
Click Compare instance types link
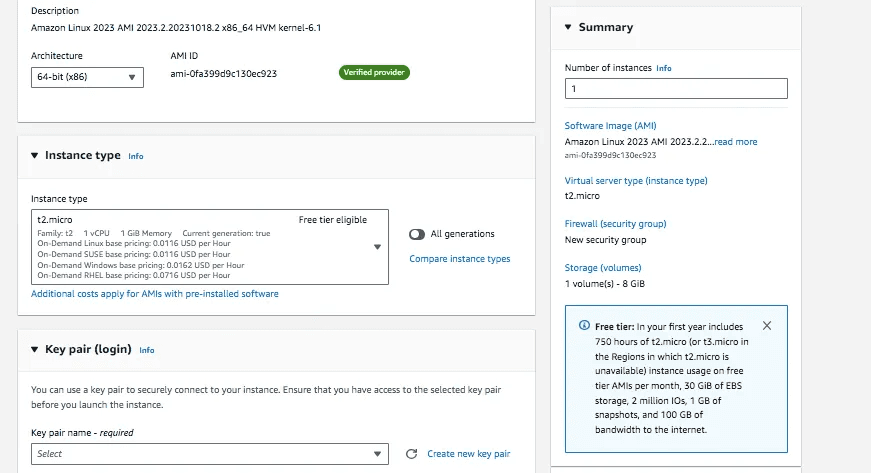[x=459, y=259]
